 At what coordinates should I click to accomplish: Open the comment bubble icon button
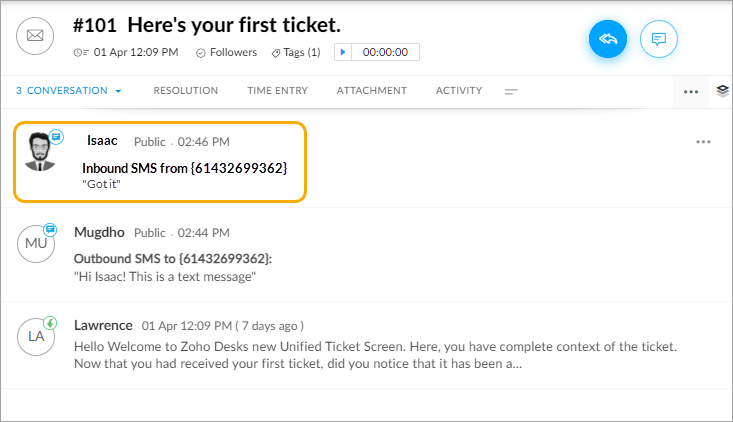pos(659,39)
